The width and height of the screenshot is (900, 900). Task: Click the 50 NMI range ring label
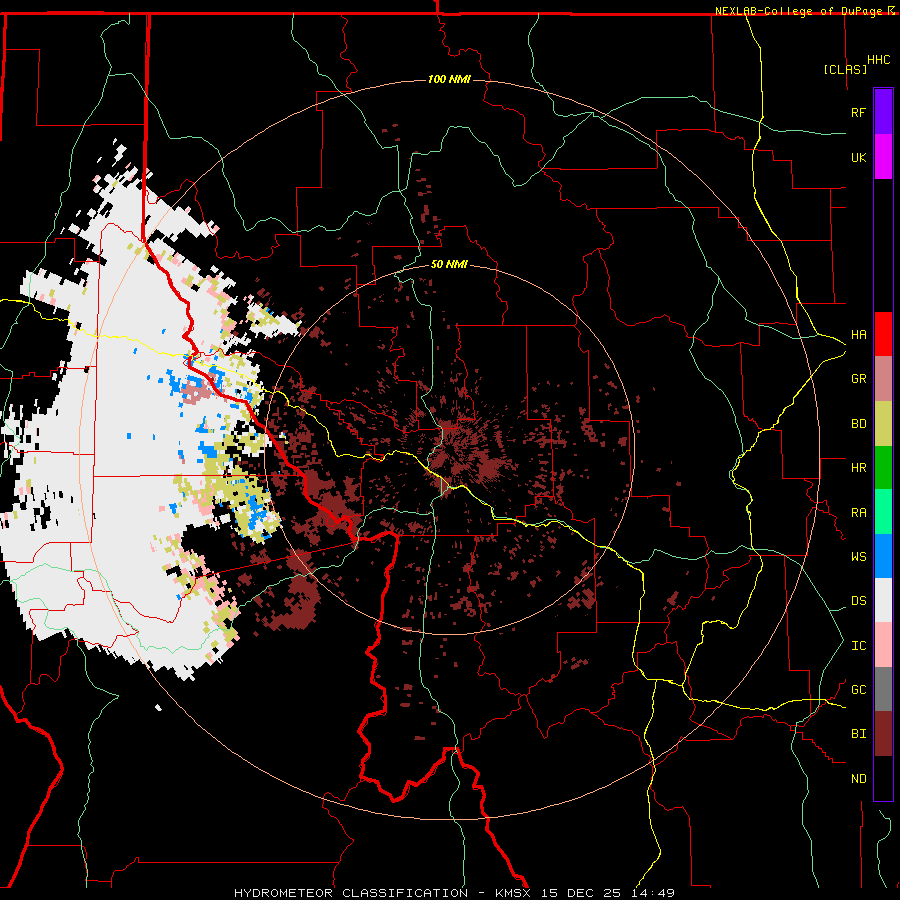(449, 264)
